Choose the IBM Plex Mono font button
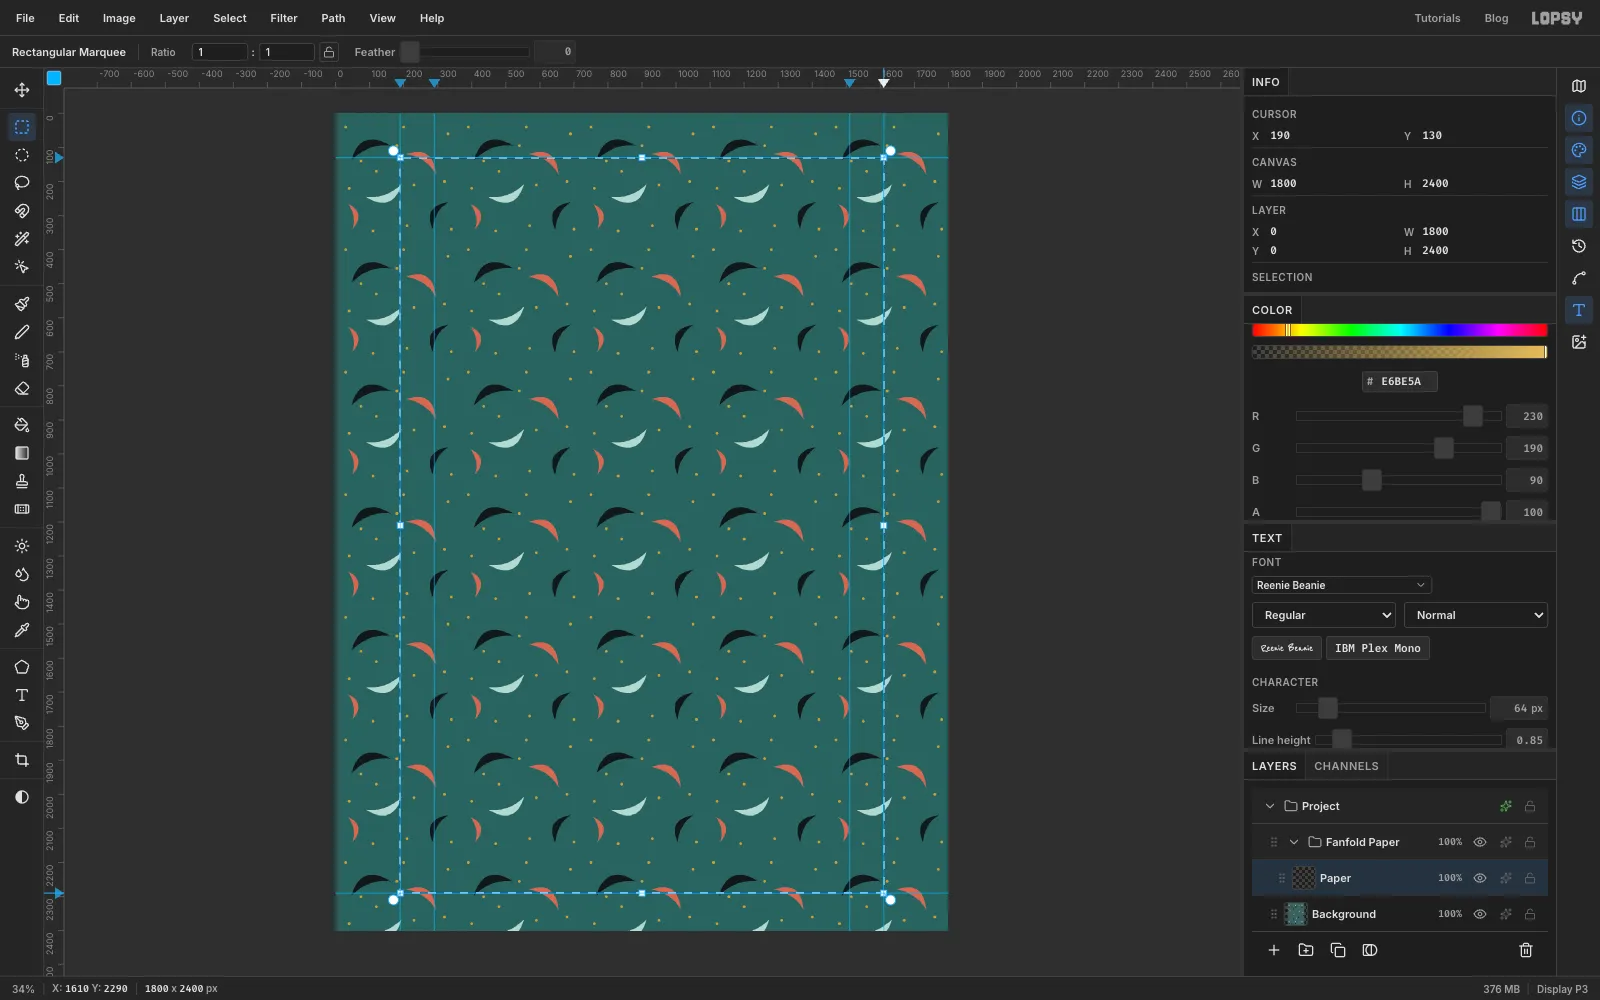This screenshot has width=1600, height=1000. [x=1377, y=648]
